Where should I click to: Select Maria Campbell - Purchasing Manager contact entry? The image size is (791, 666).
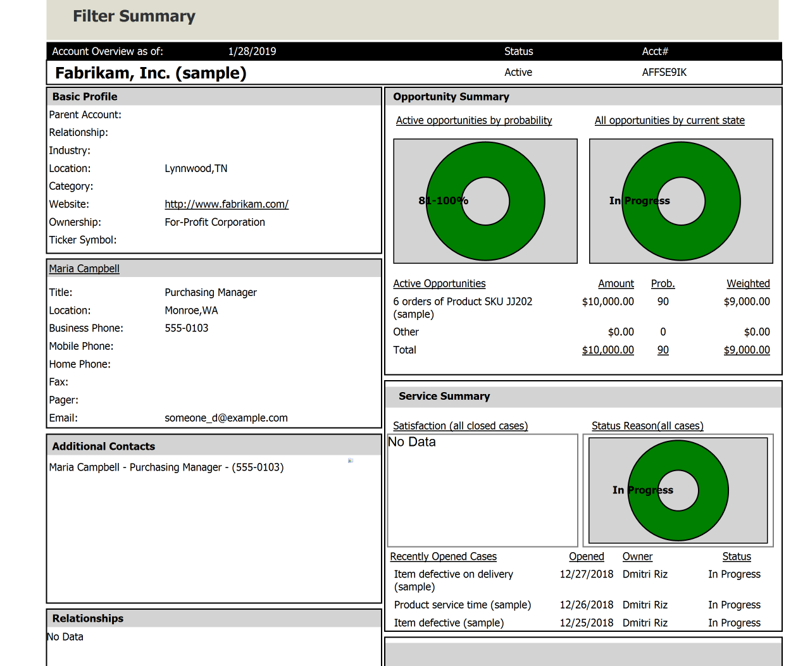pyautogui.click(x=166, y=468)
